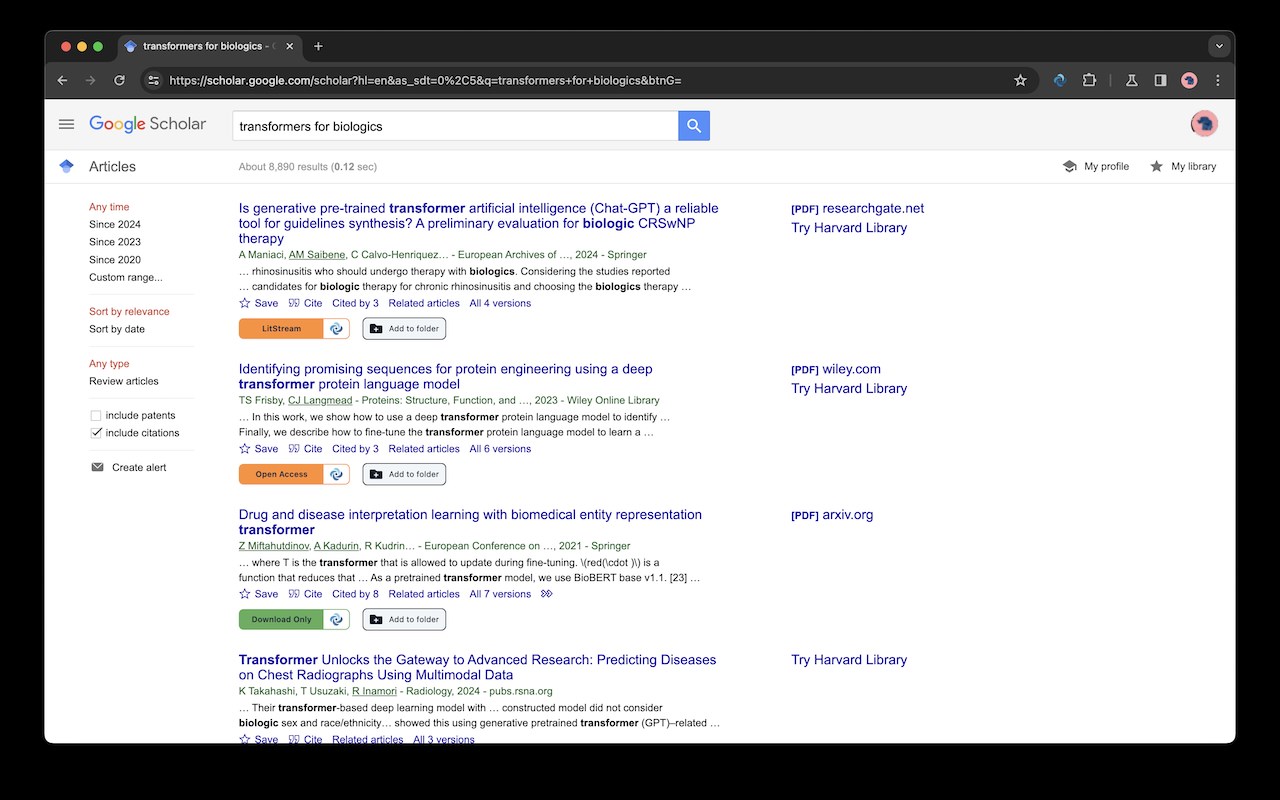Click the double-arrow more icon after All 7 versions

coord(546,594)
